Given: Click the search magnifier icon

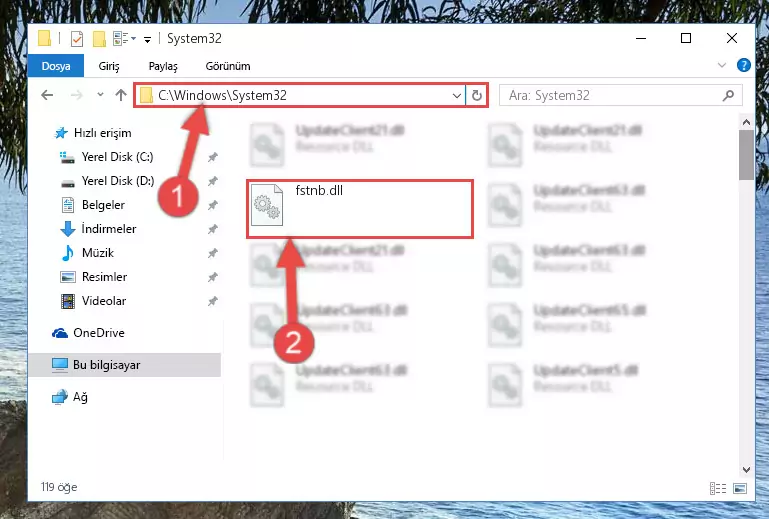Looking at the screenshot, I should pyautogui.click(x=729, y=95).
